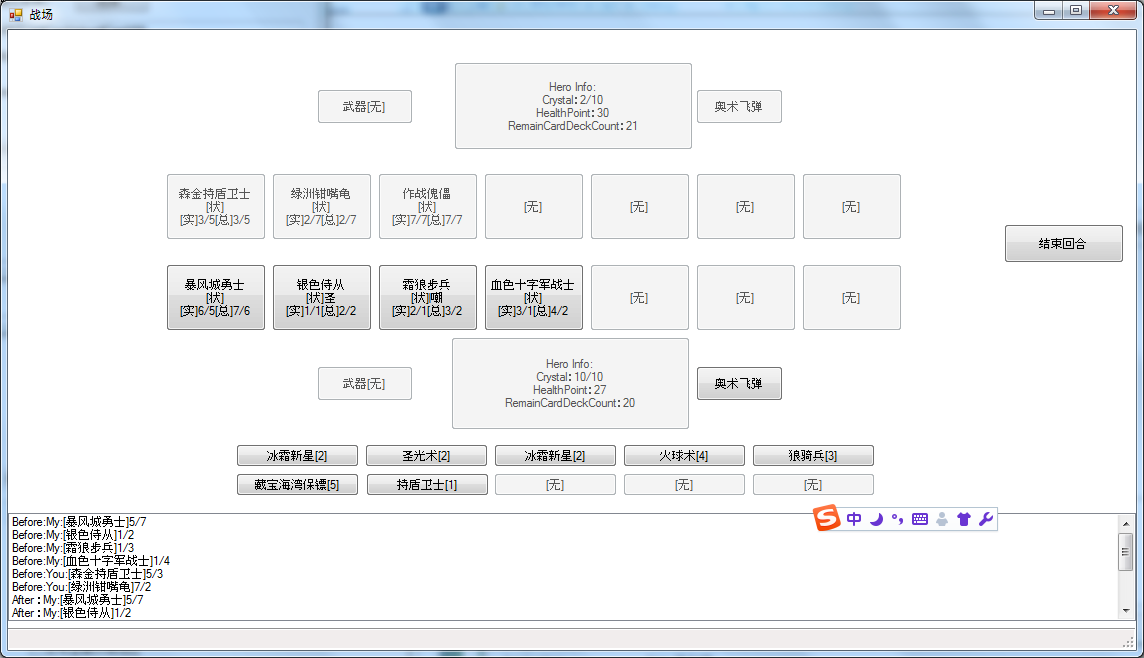Click my hero's 武器[无] weapon slot

[x=365, y=384]
